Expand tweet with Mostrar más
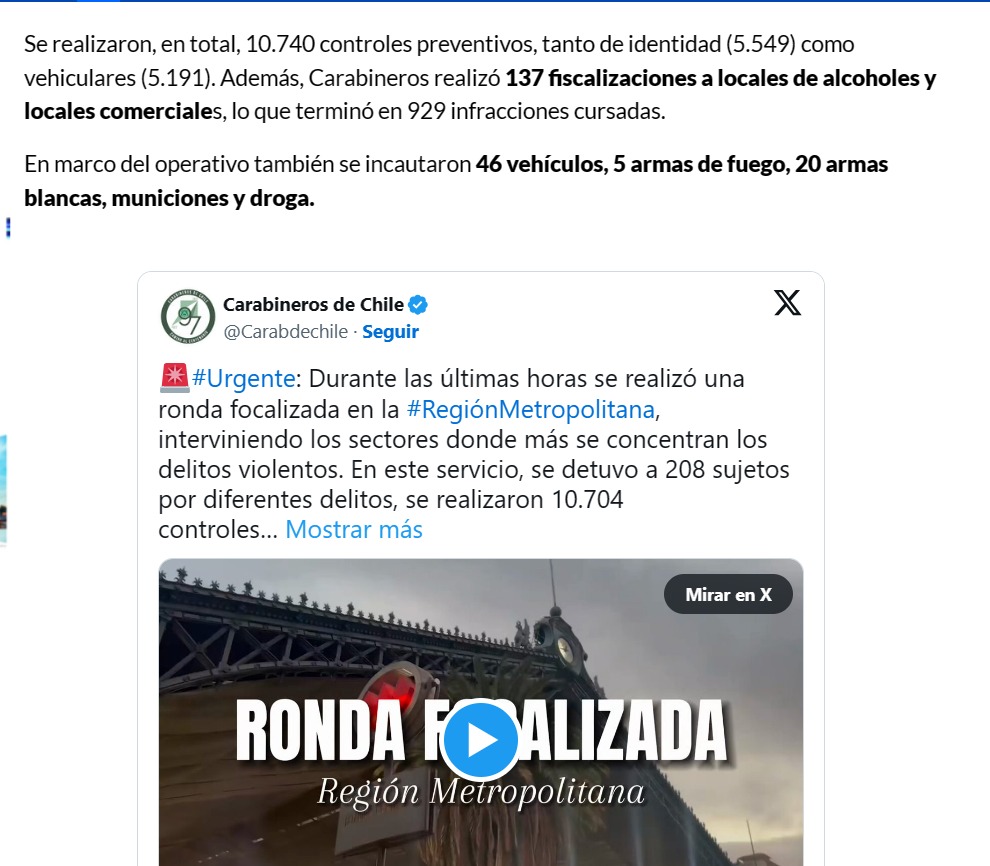 pos(354,530)
